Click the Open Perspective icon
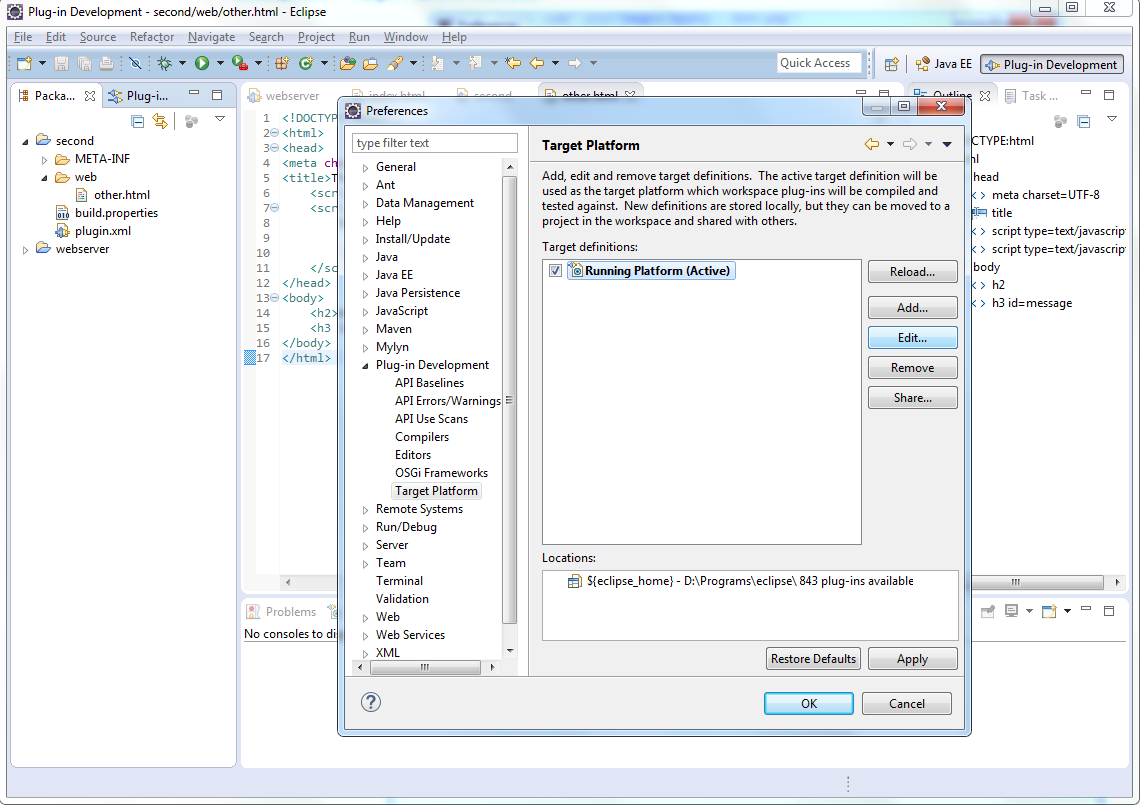Viewport: 1140px width, 805px height. (891, 64)
